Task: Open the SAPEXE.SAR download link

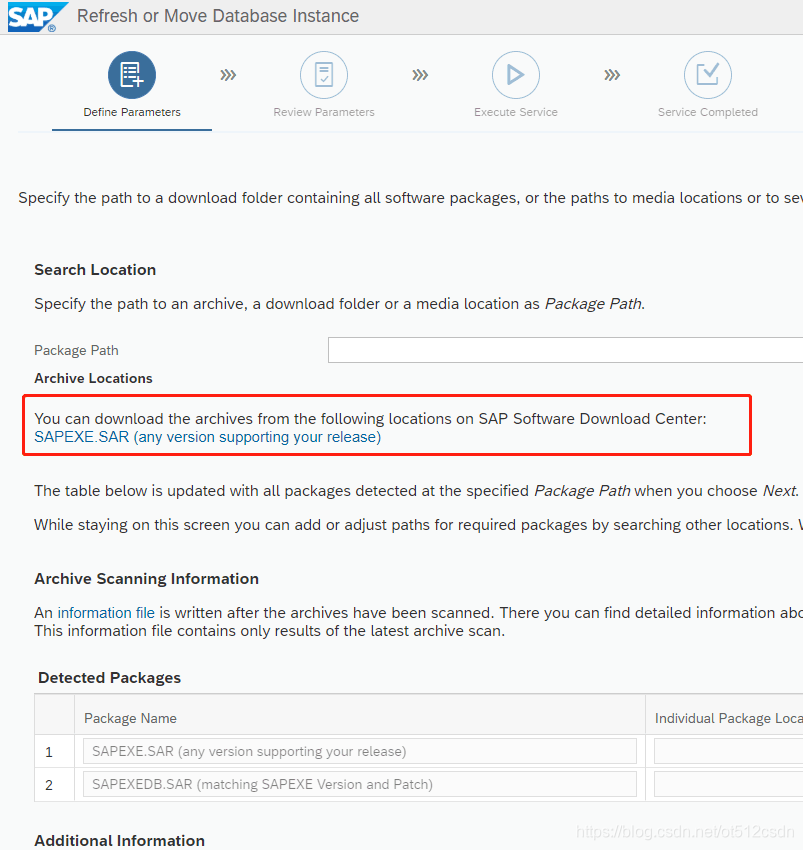Action: 208,437
